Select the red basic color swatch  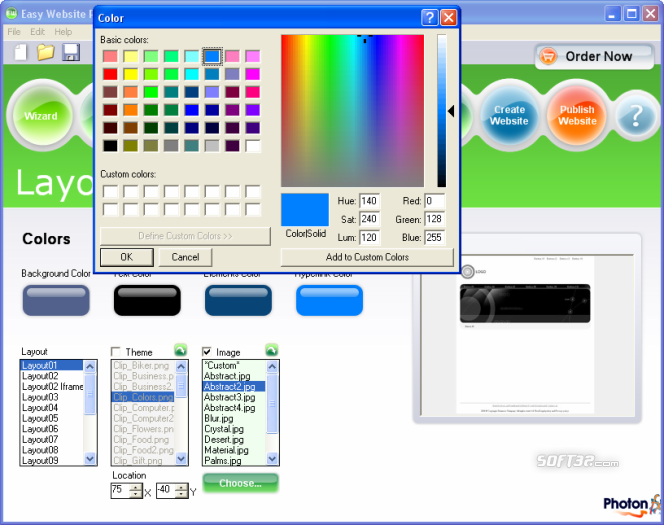click(x=110, y=74)
